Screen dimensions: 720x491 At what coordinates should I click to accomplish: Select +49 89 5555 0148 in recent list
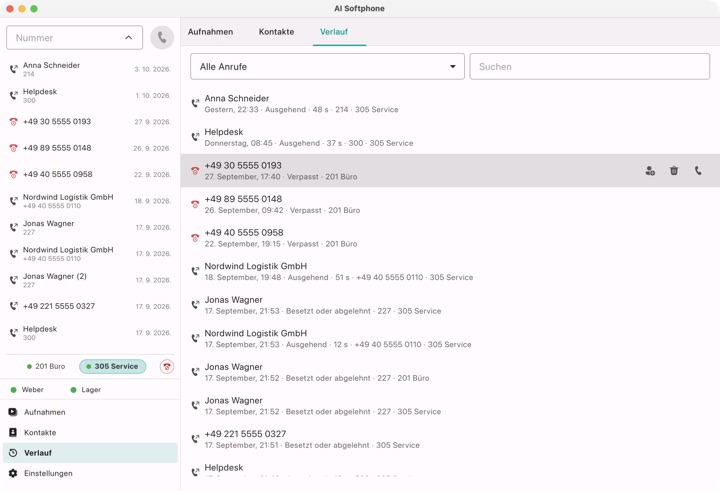tap(90, 148)
